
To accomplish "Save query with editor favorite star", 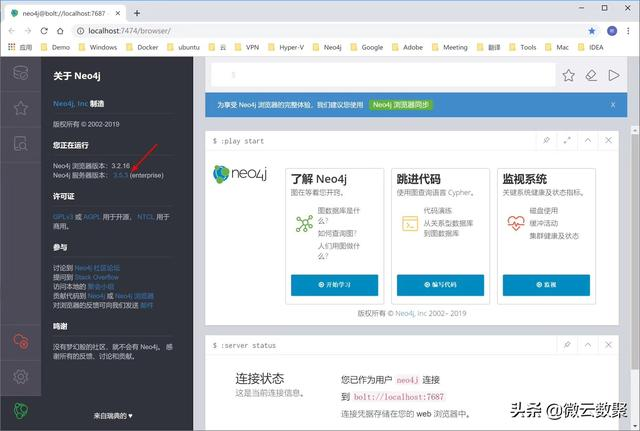I will pyautogui.click(x=569, y=75).
